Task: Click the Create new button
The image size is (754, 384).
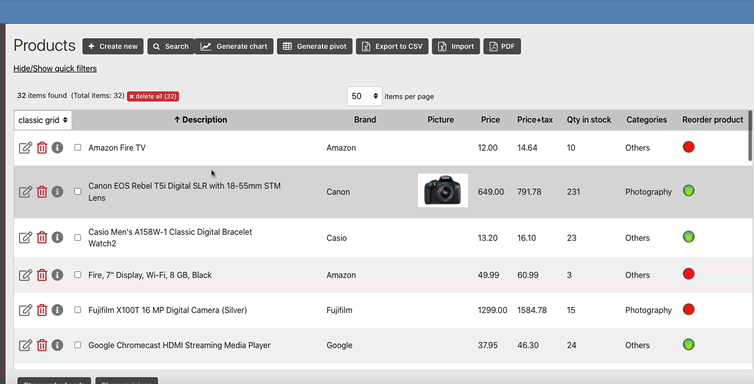Action: (113, 46)
